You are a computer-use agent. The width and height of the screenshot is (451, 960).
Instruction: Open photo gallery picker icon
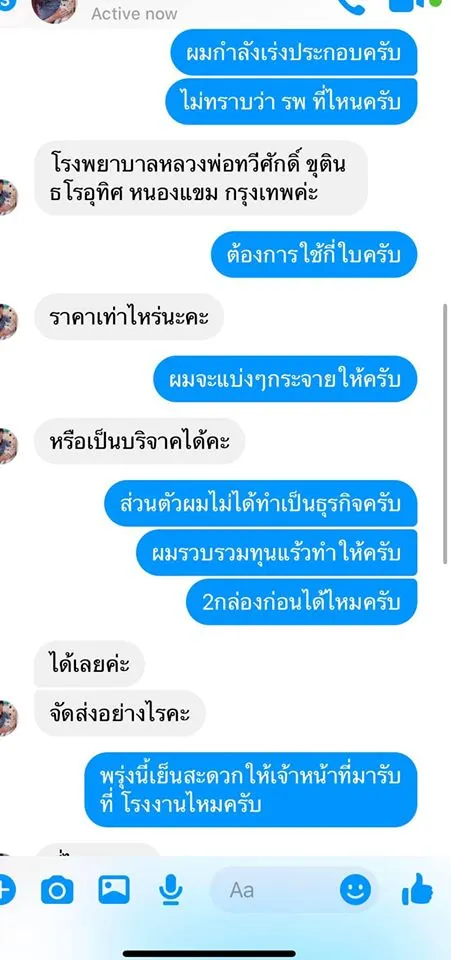coord(114,890)
